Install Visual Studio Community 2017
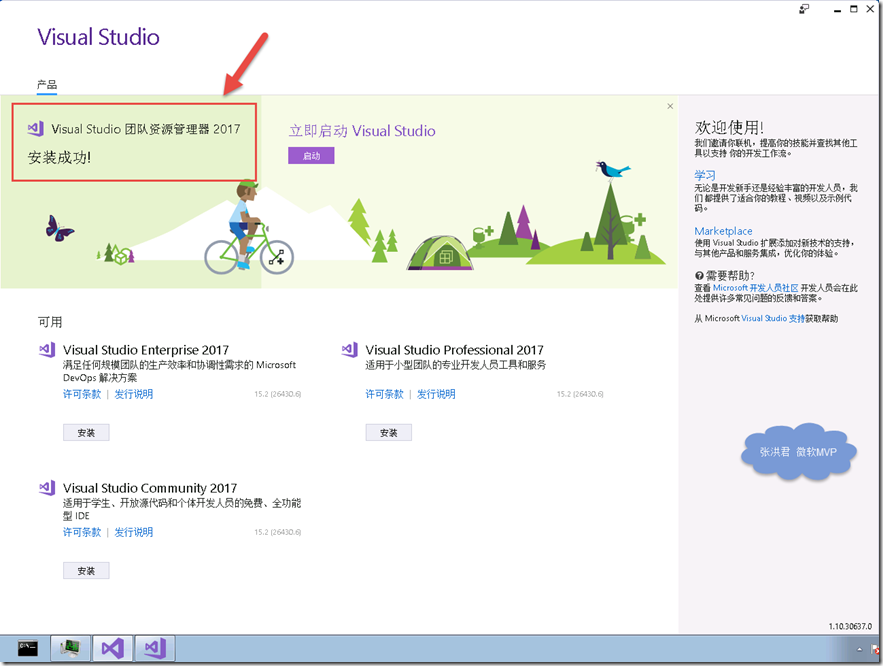 [86, 570]
